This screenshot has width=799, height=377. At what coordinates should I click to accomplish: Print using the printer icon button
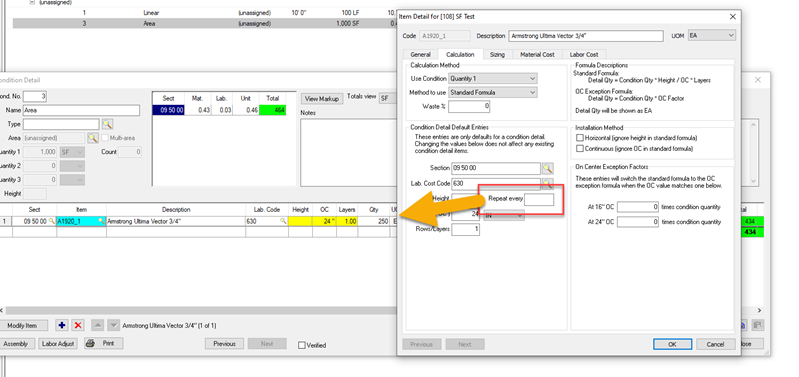pyautogui.click(x=103, y=343)
